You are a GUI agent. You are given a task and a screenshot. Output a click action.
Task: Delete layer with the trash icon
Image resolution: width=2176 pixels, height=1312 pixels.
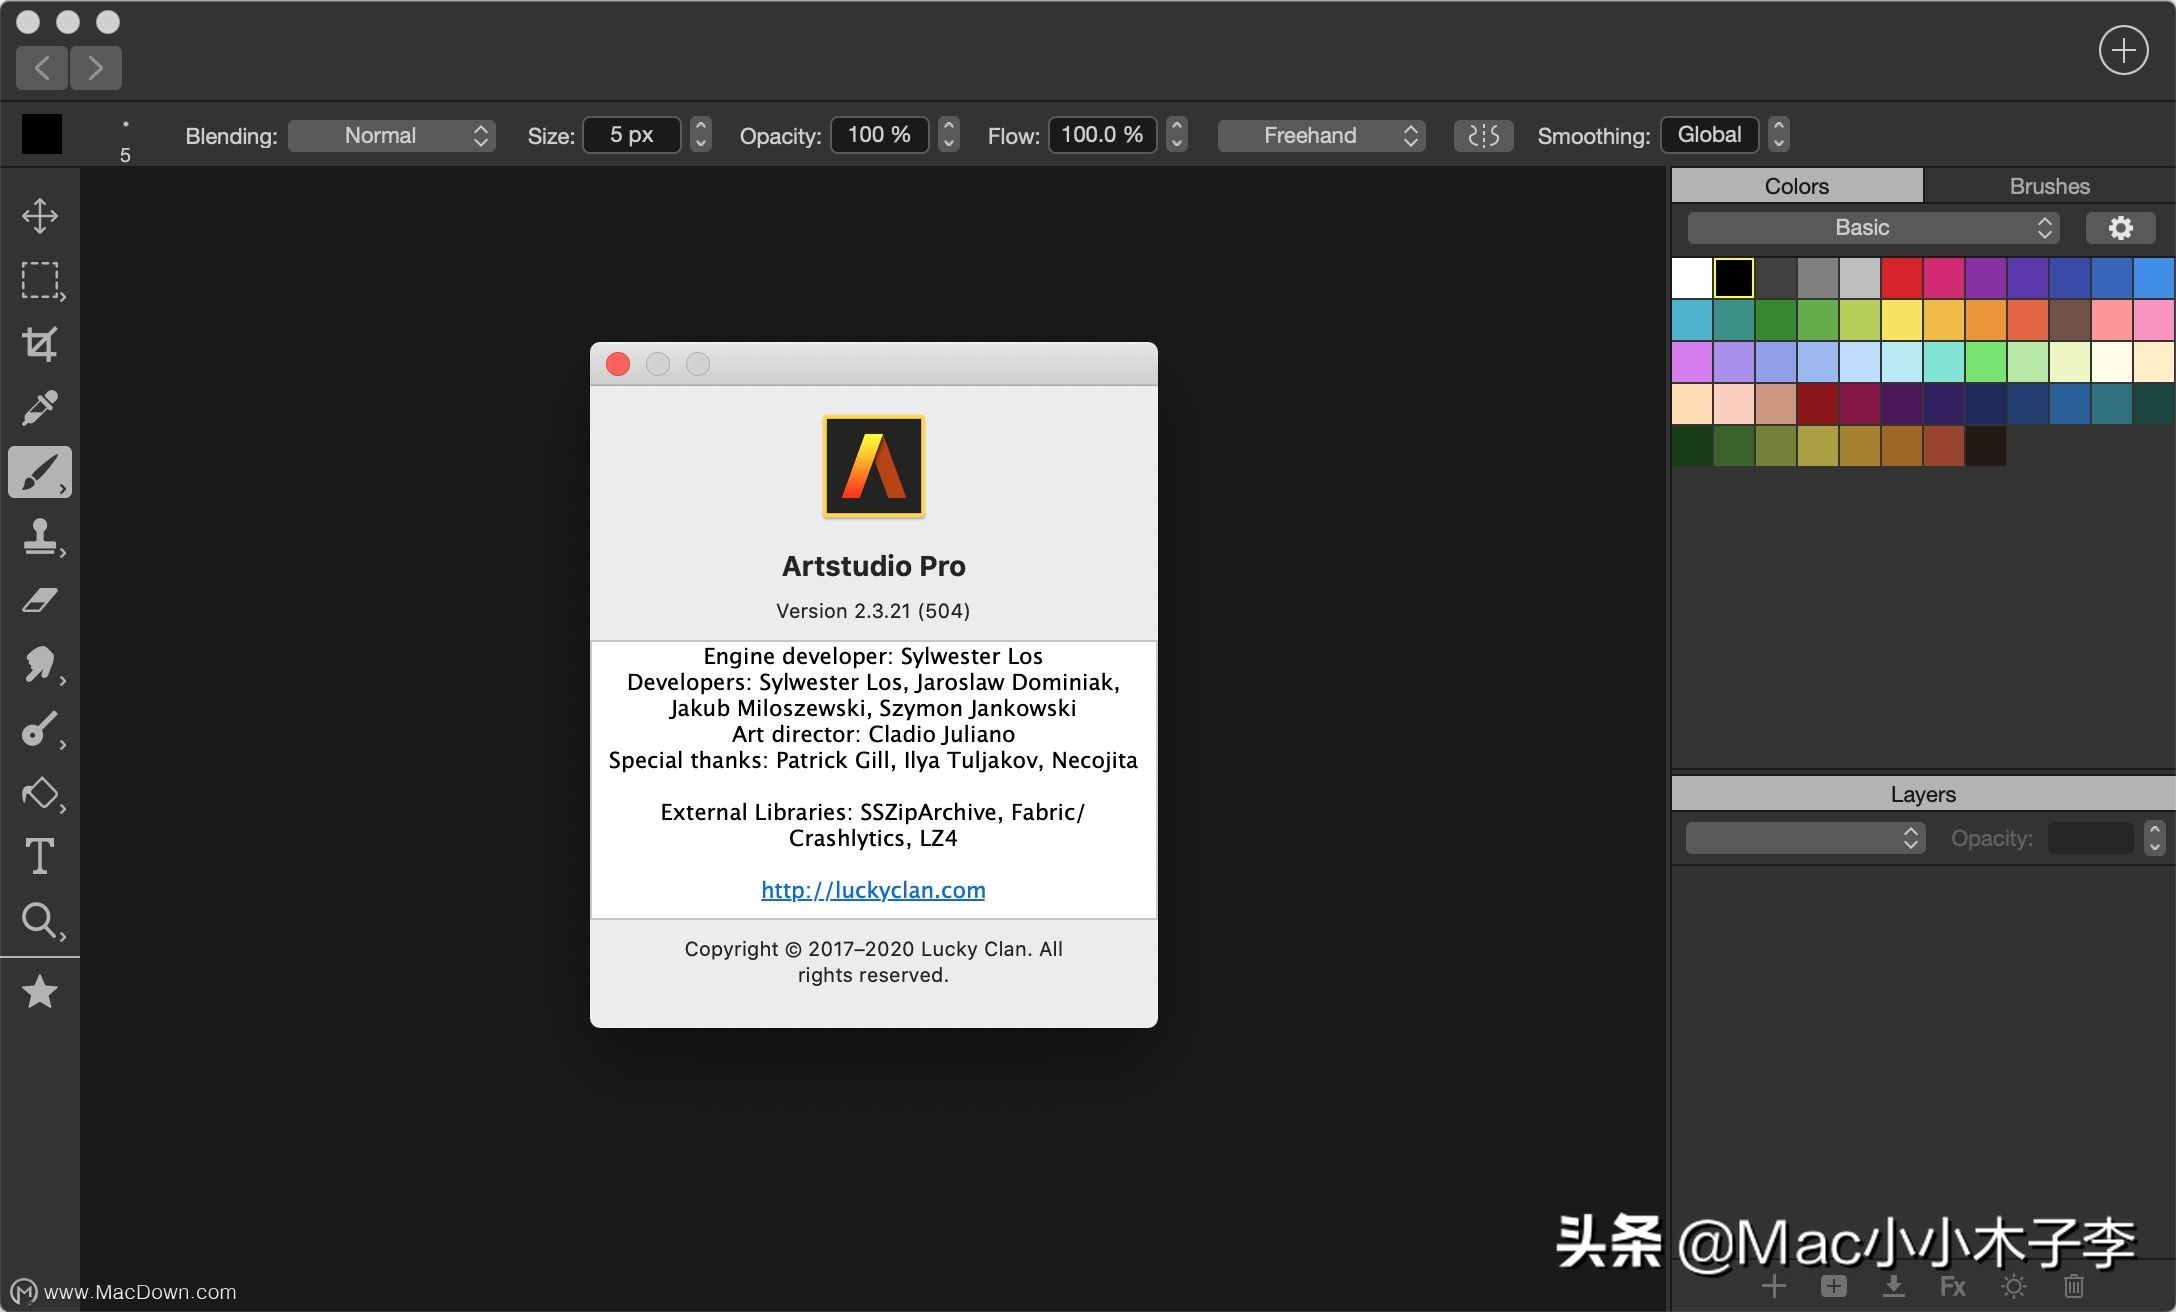click(x=2074, y=1286)
